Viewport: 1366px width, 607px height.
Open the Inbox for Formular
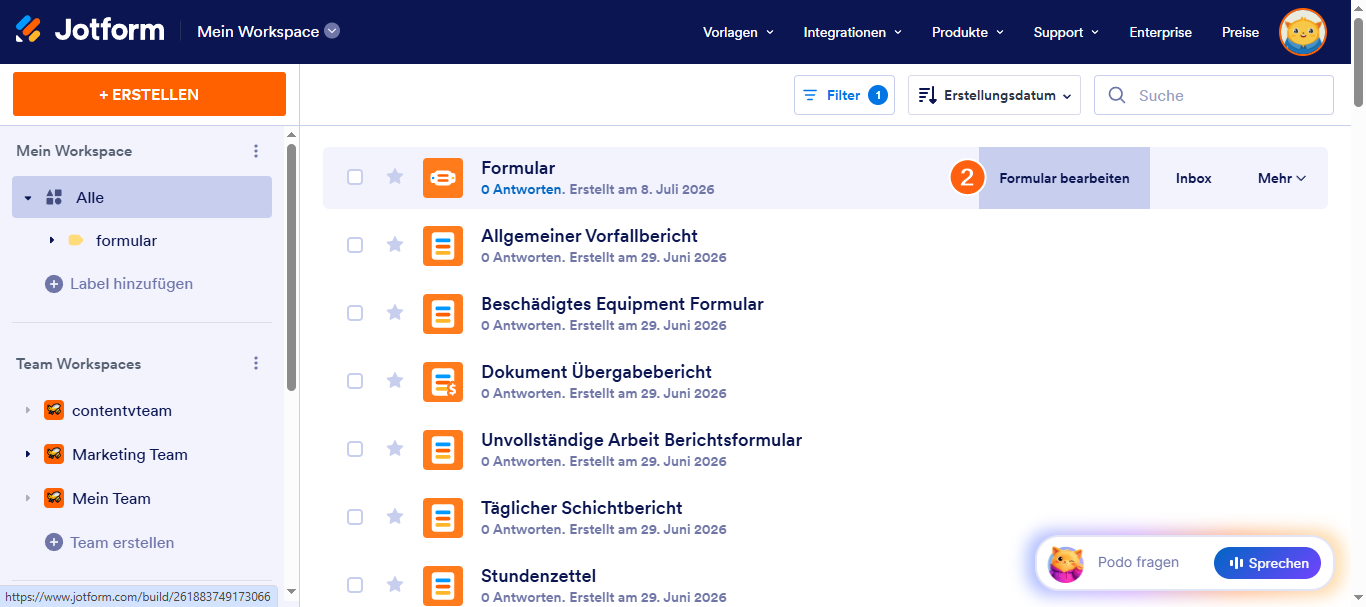pos(1193,178)
